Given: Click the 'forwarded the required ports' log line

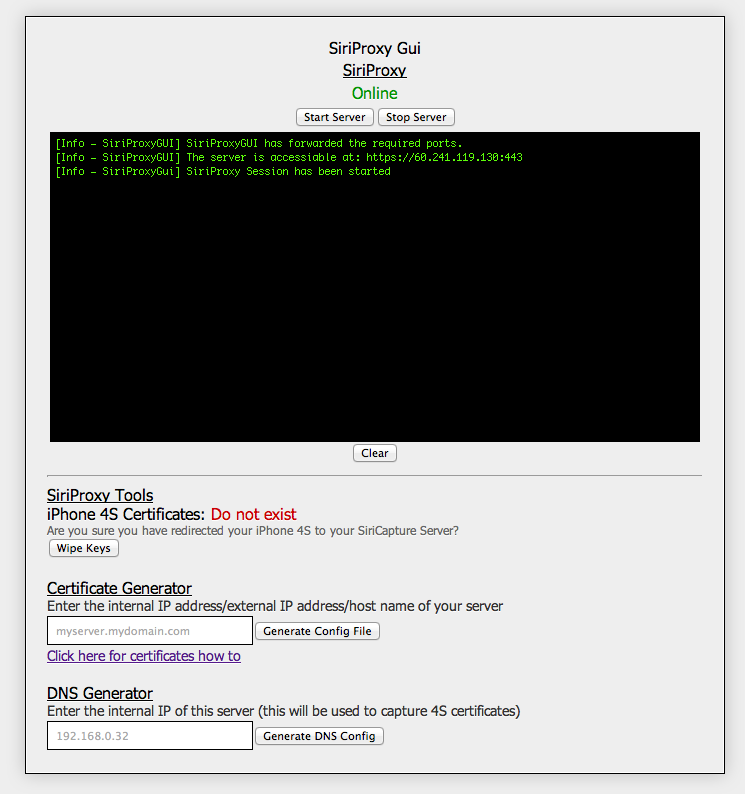Looking at the screenshot, I should click(258, 143).
